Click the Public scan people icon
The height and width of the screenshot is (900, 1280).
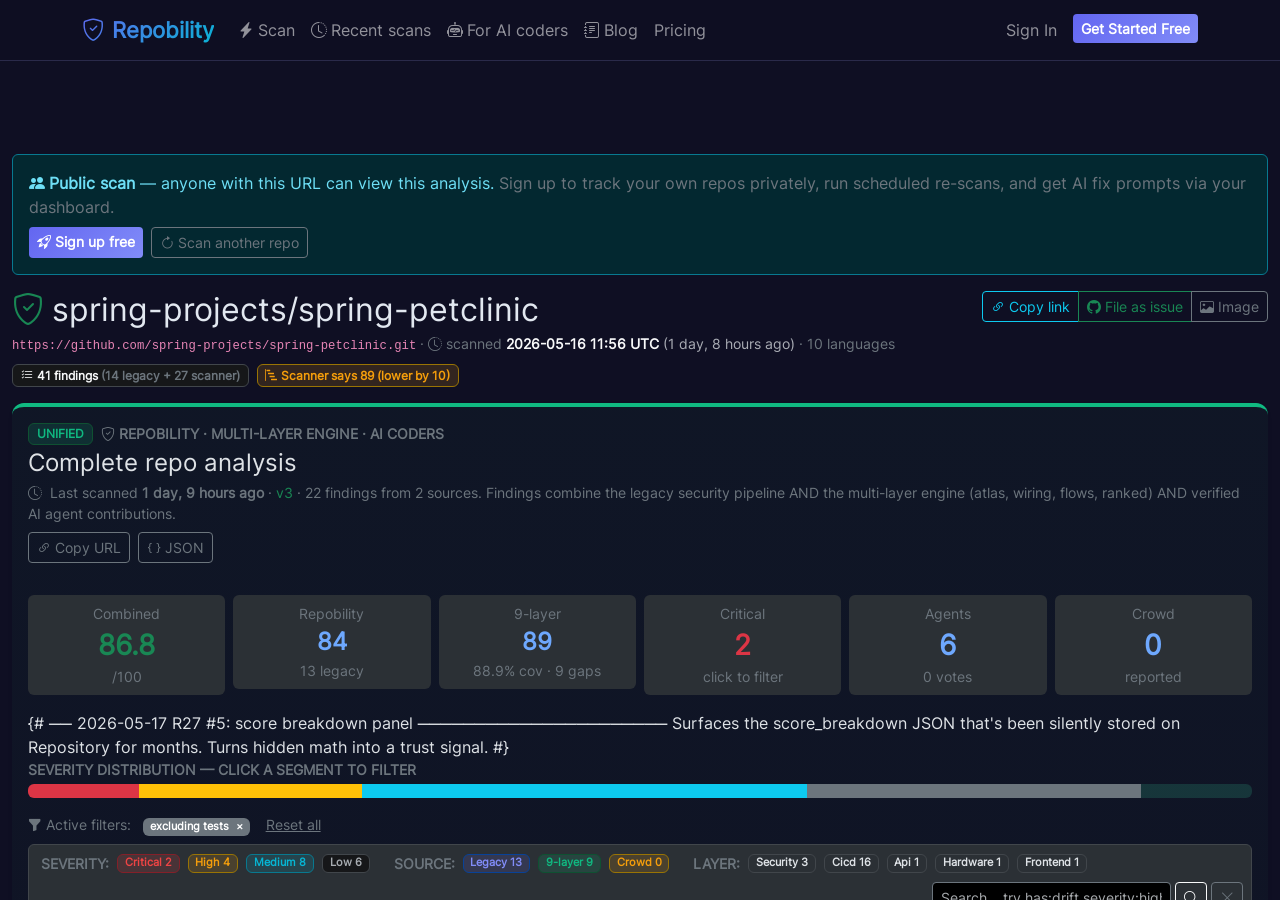click(37, 183)
